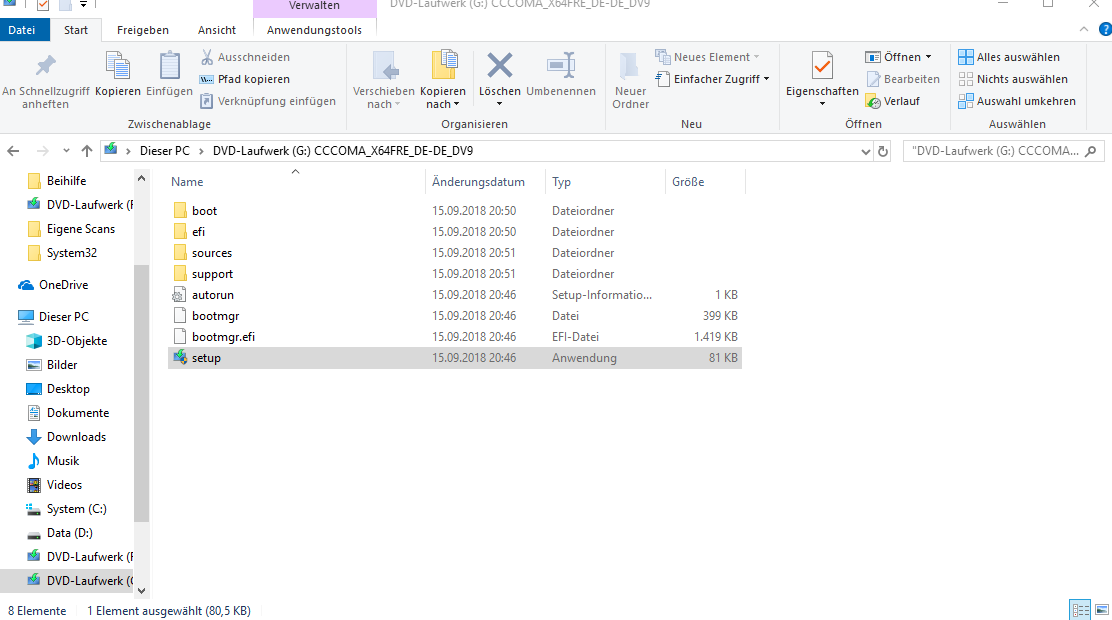Go up one folder level arrow

tap(87, 151)
